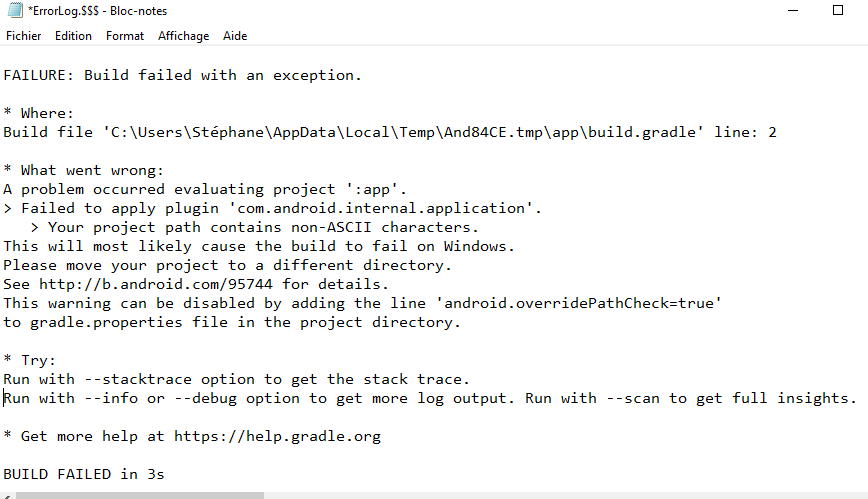Click the ErrorLog.$$$ window title text

tap(98, 11)
